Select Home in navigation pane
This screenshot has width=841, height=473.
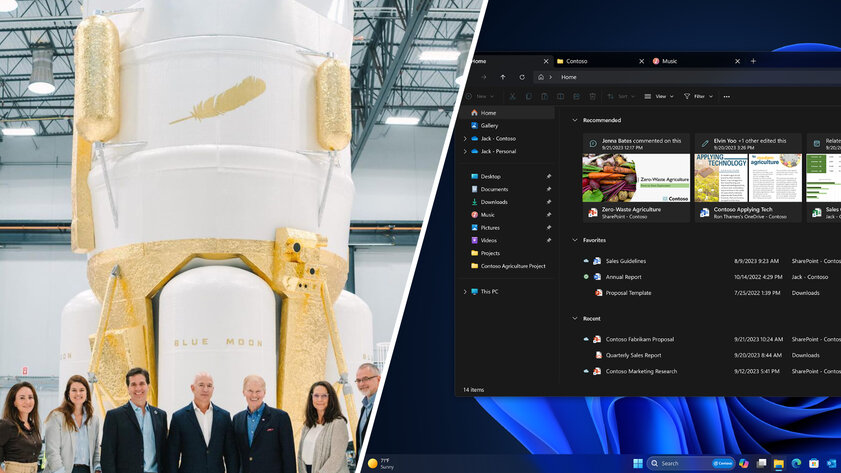[507, 113]
